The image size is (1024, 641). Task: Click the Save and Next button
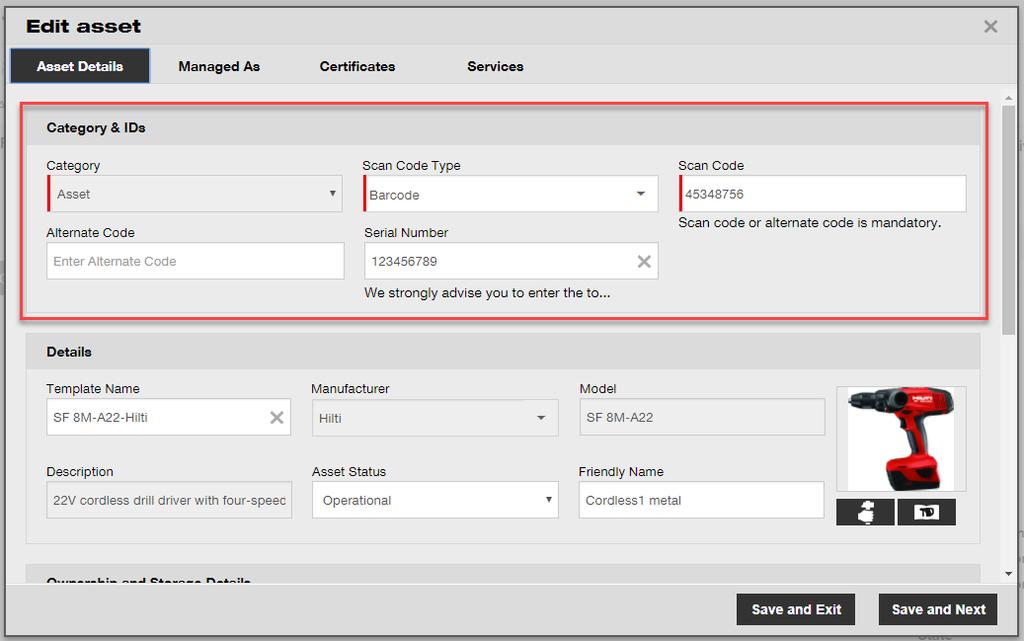(938, 609)
